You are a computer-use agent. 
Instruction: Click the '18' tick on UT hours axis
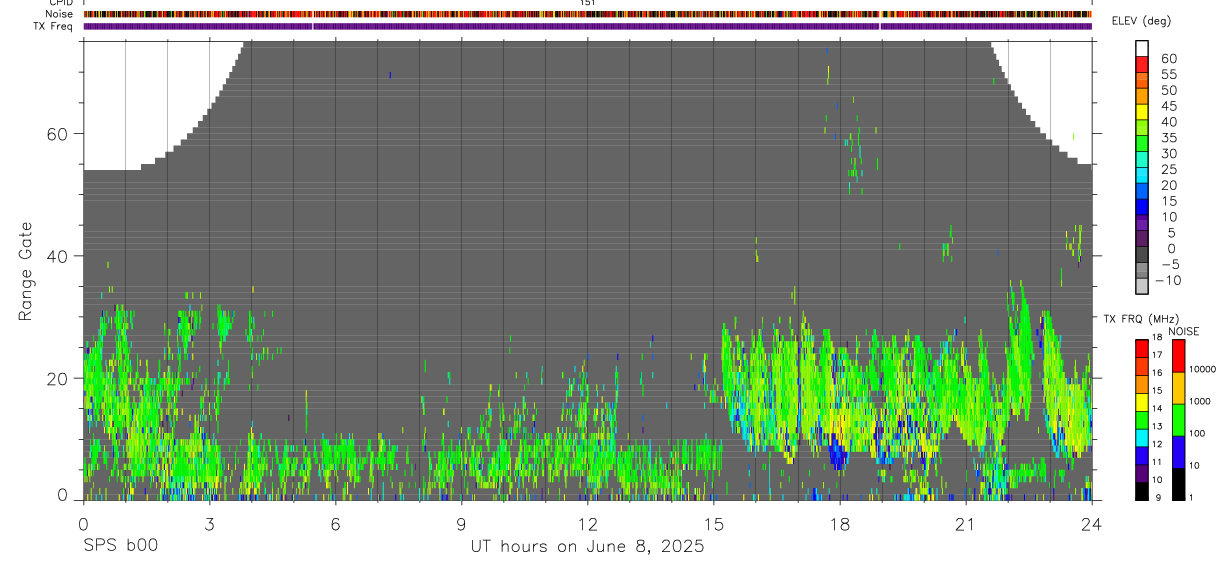click(840, 524)
